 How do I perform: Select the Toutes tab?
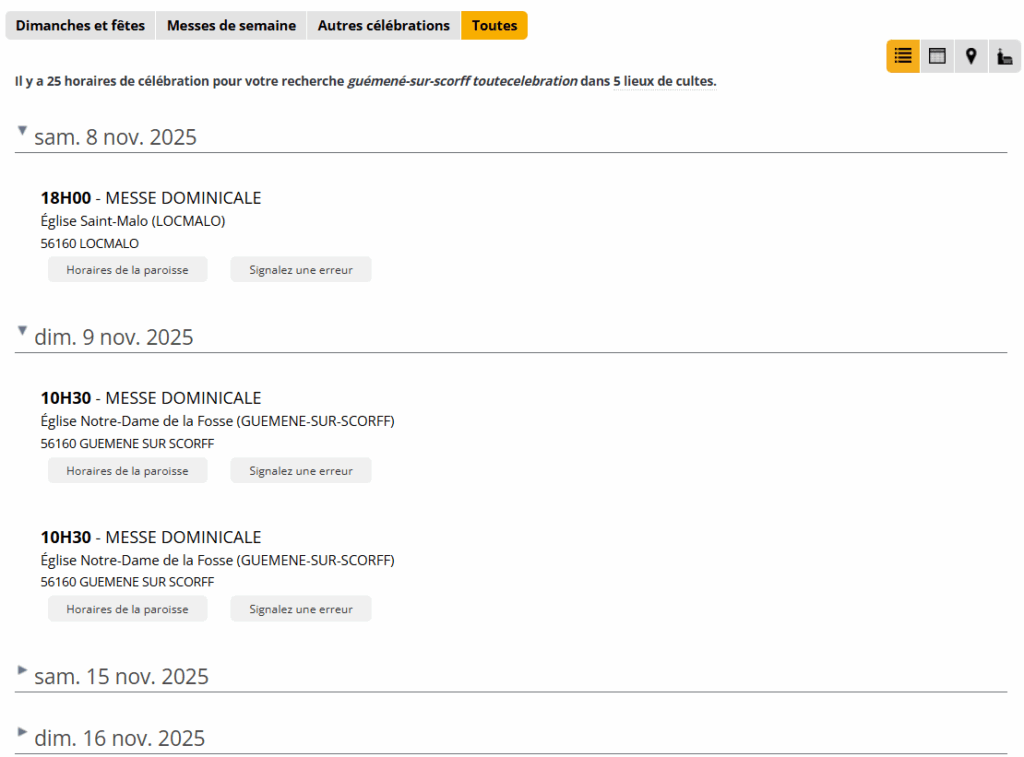tap(494, 26)
